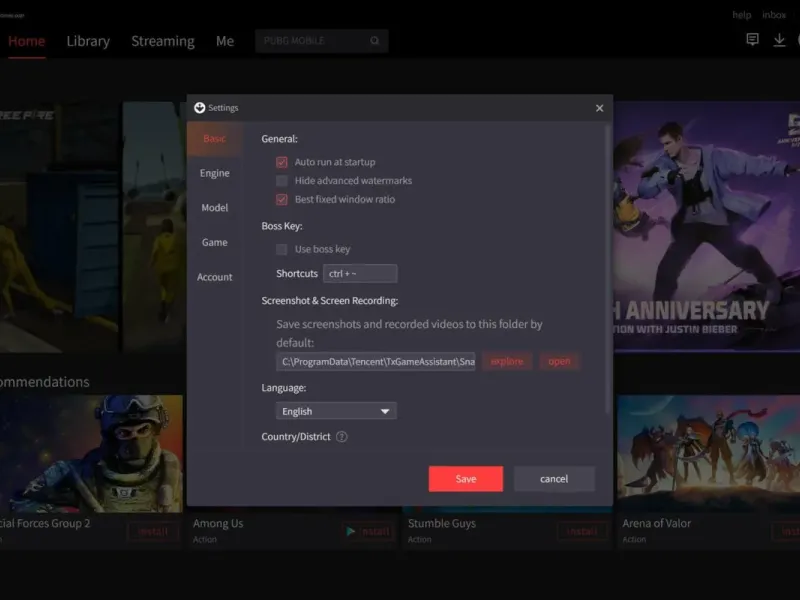Click the green play icon for Among Us
The width and height of the screenshot is (800, 600).
(351, 532)
